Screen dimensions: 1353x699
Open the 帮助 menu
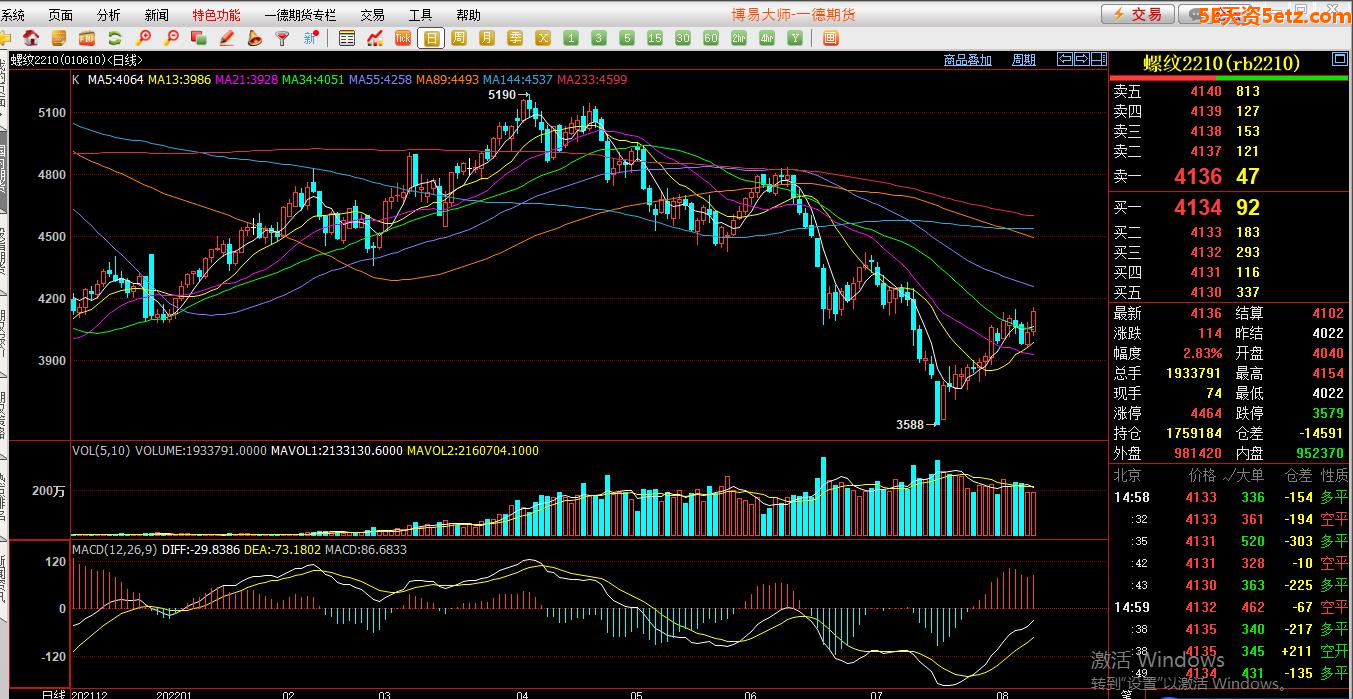[x=469, y=15]
